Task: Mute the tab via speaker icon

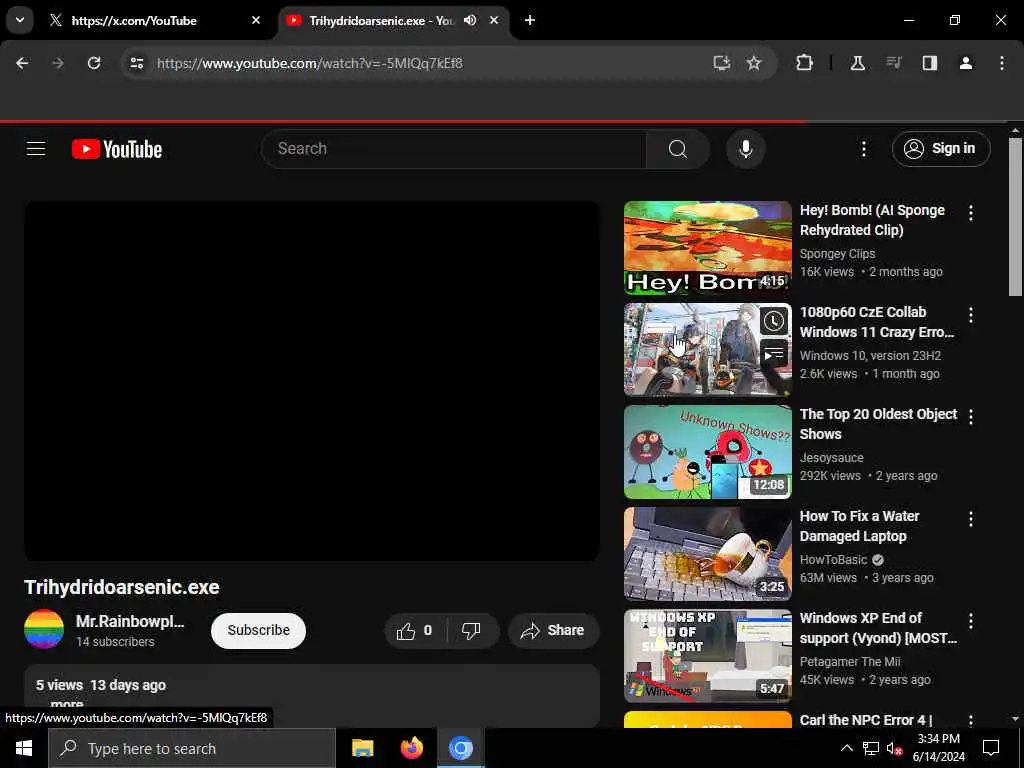Action: click(x=470, y=20)
